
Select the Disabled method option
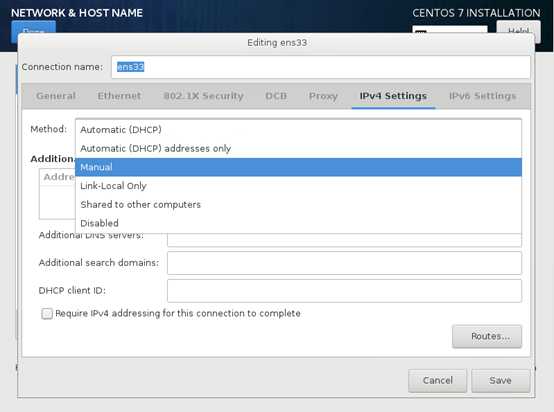[x=298, y=223]
